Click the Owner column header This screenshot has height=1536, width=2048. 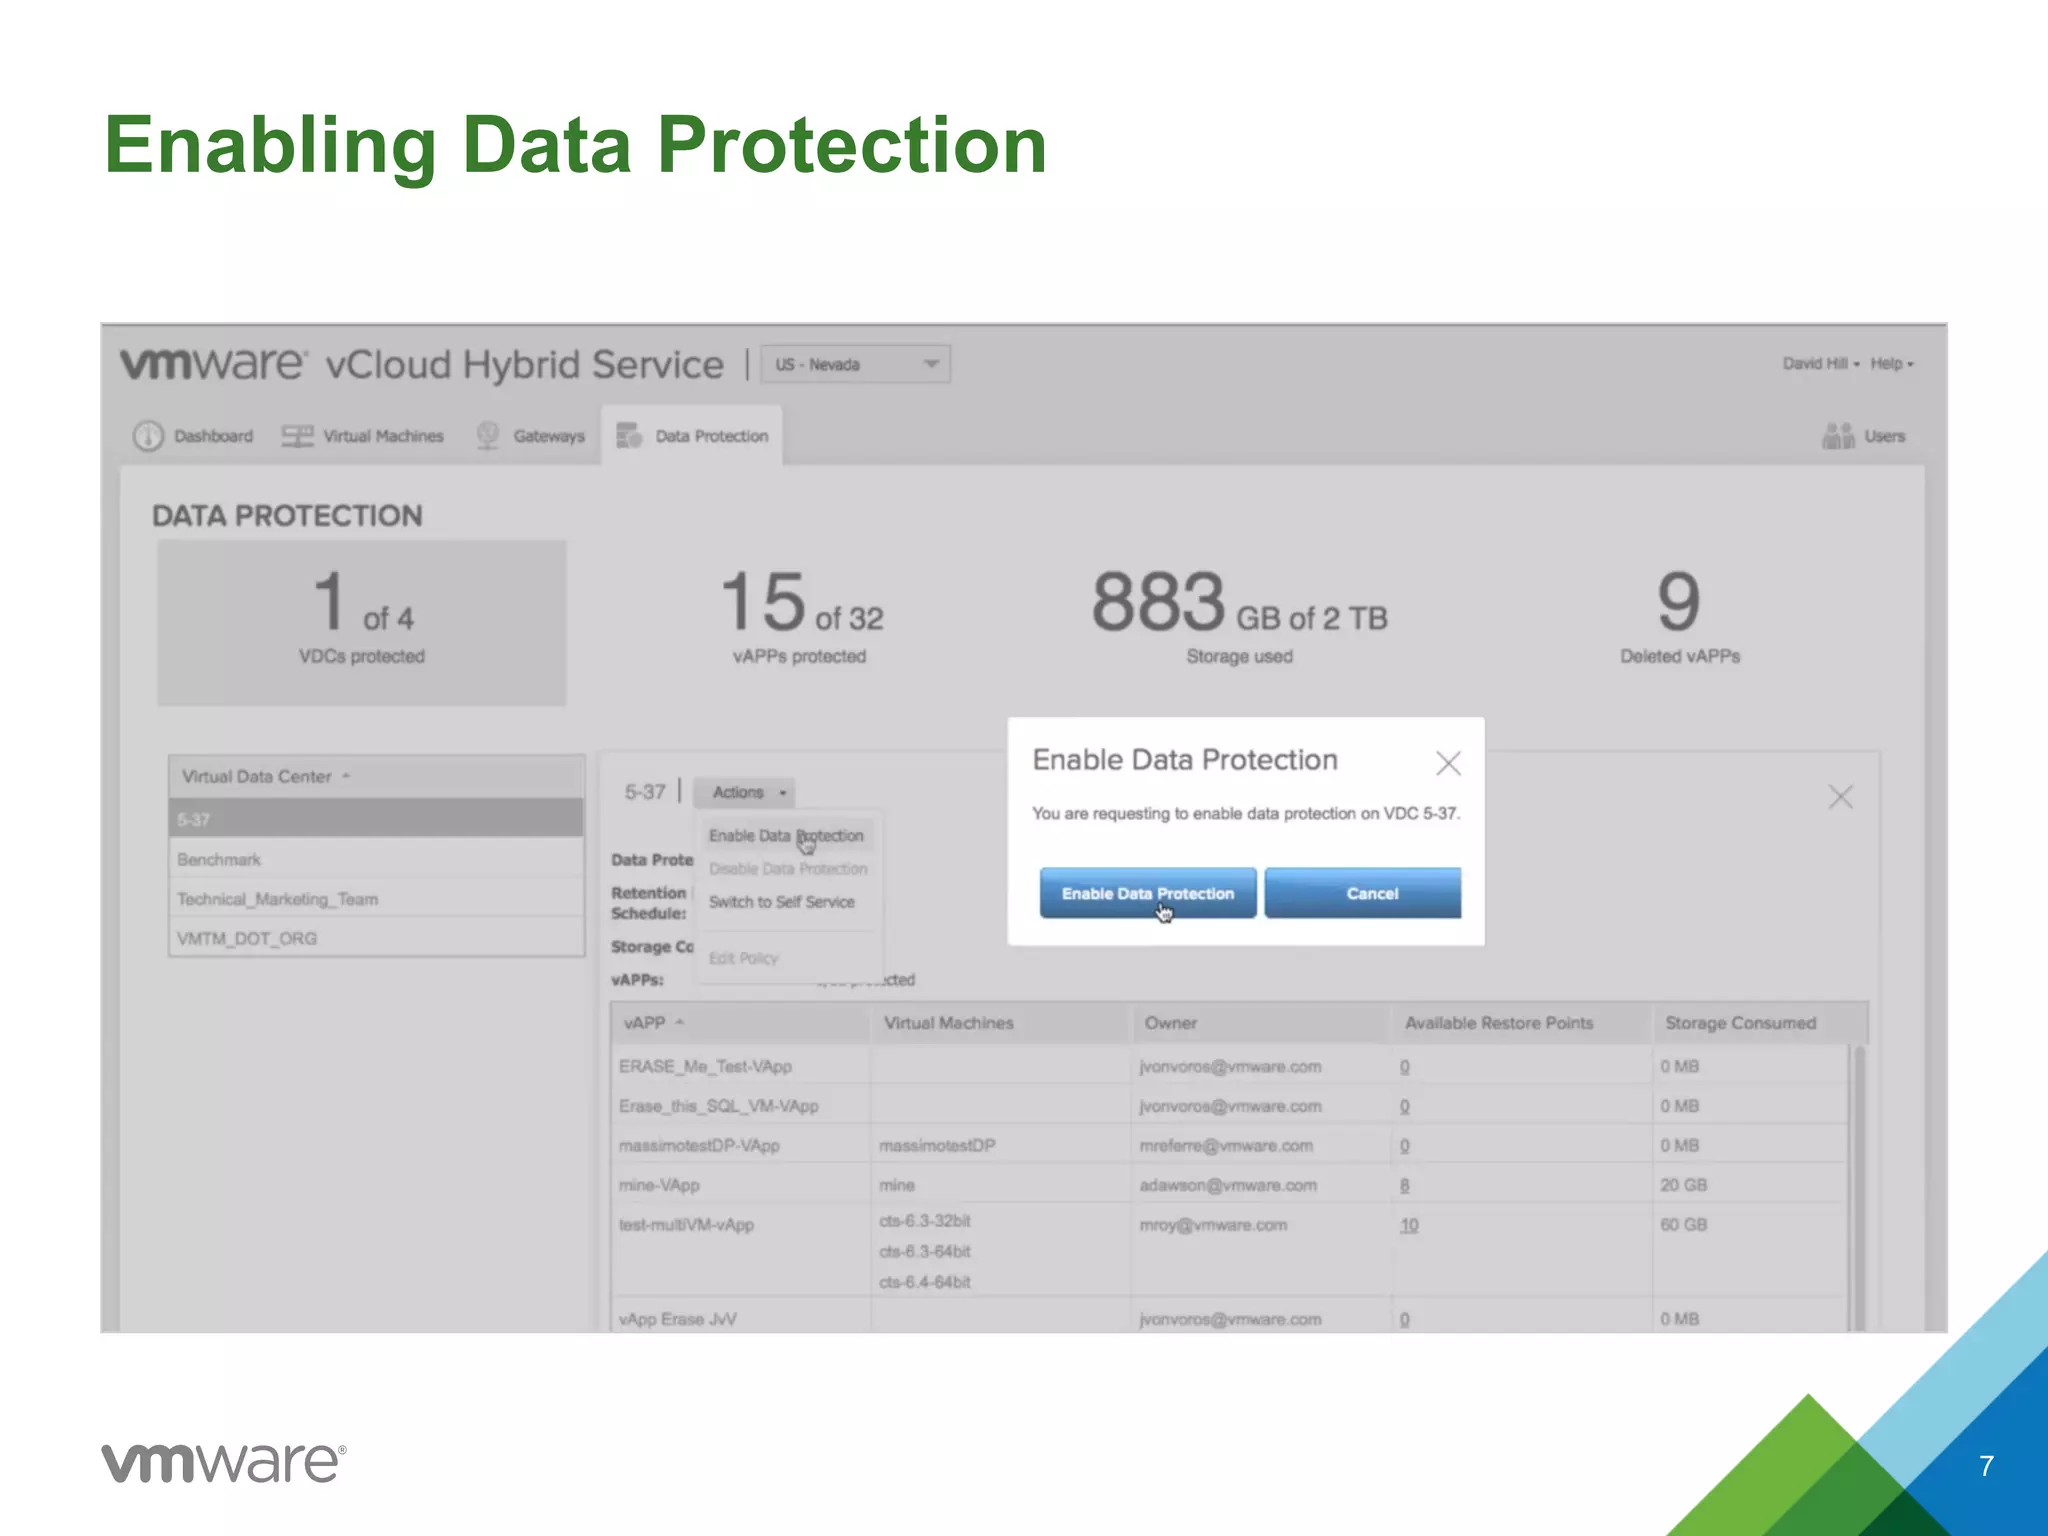click(x=1262, y=1023)
